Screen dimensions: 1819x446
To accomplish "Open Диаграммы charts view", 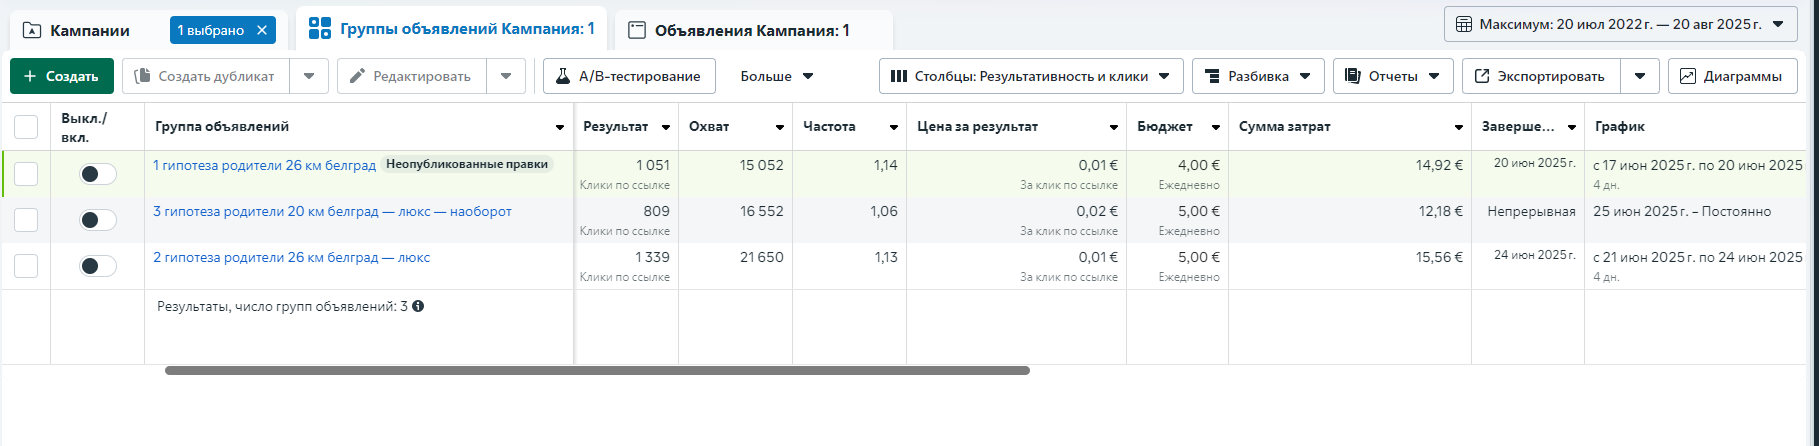I will point(1732,76).
